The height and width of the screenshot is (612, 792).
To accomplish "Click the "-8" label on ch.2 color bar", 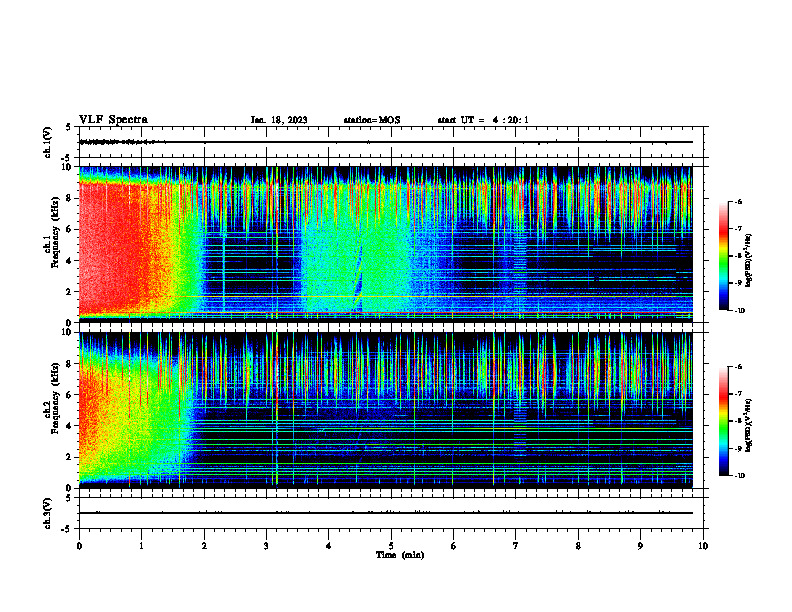I will 738,421.
